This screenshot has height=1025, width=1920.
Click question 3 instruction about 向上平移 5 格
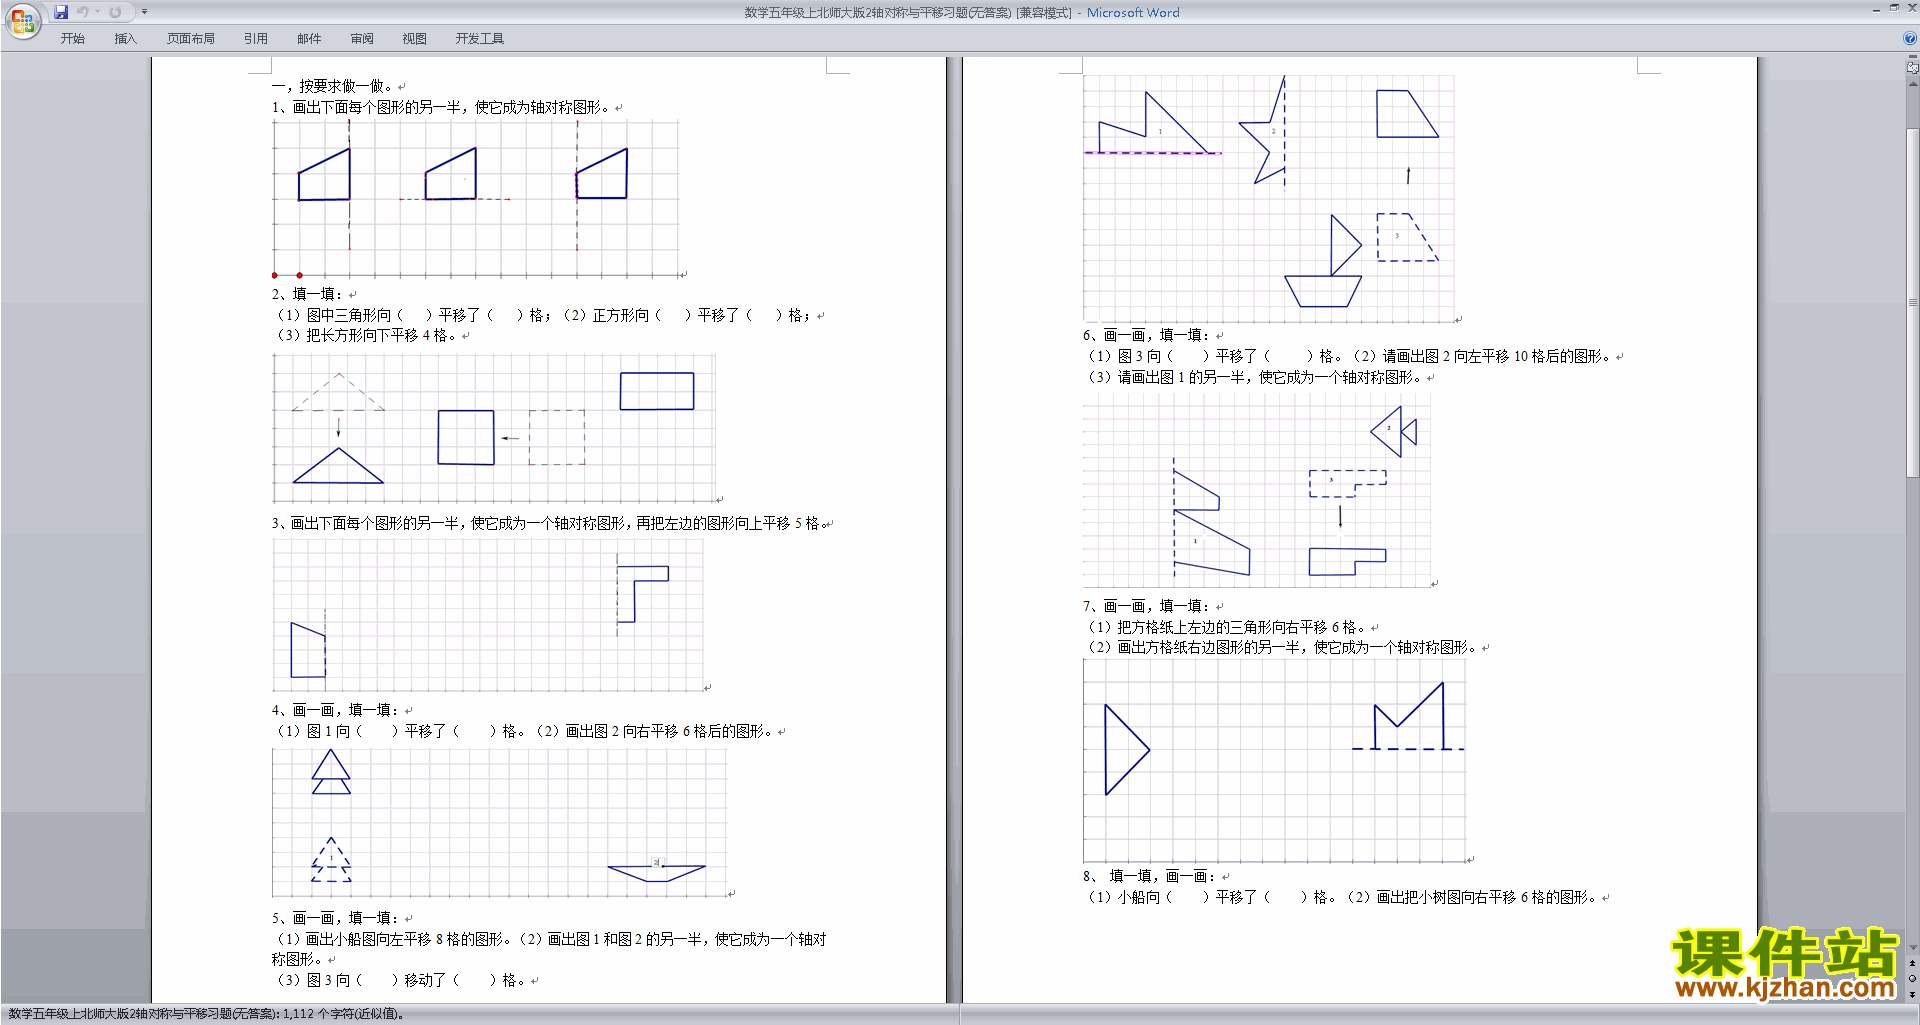(x=551, y=523)
